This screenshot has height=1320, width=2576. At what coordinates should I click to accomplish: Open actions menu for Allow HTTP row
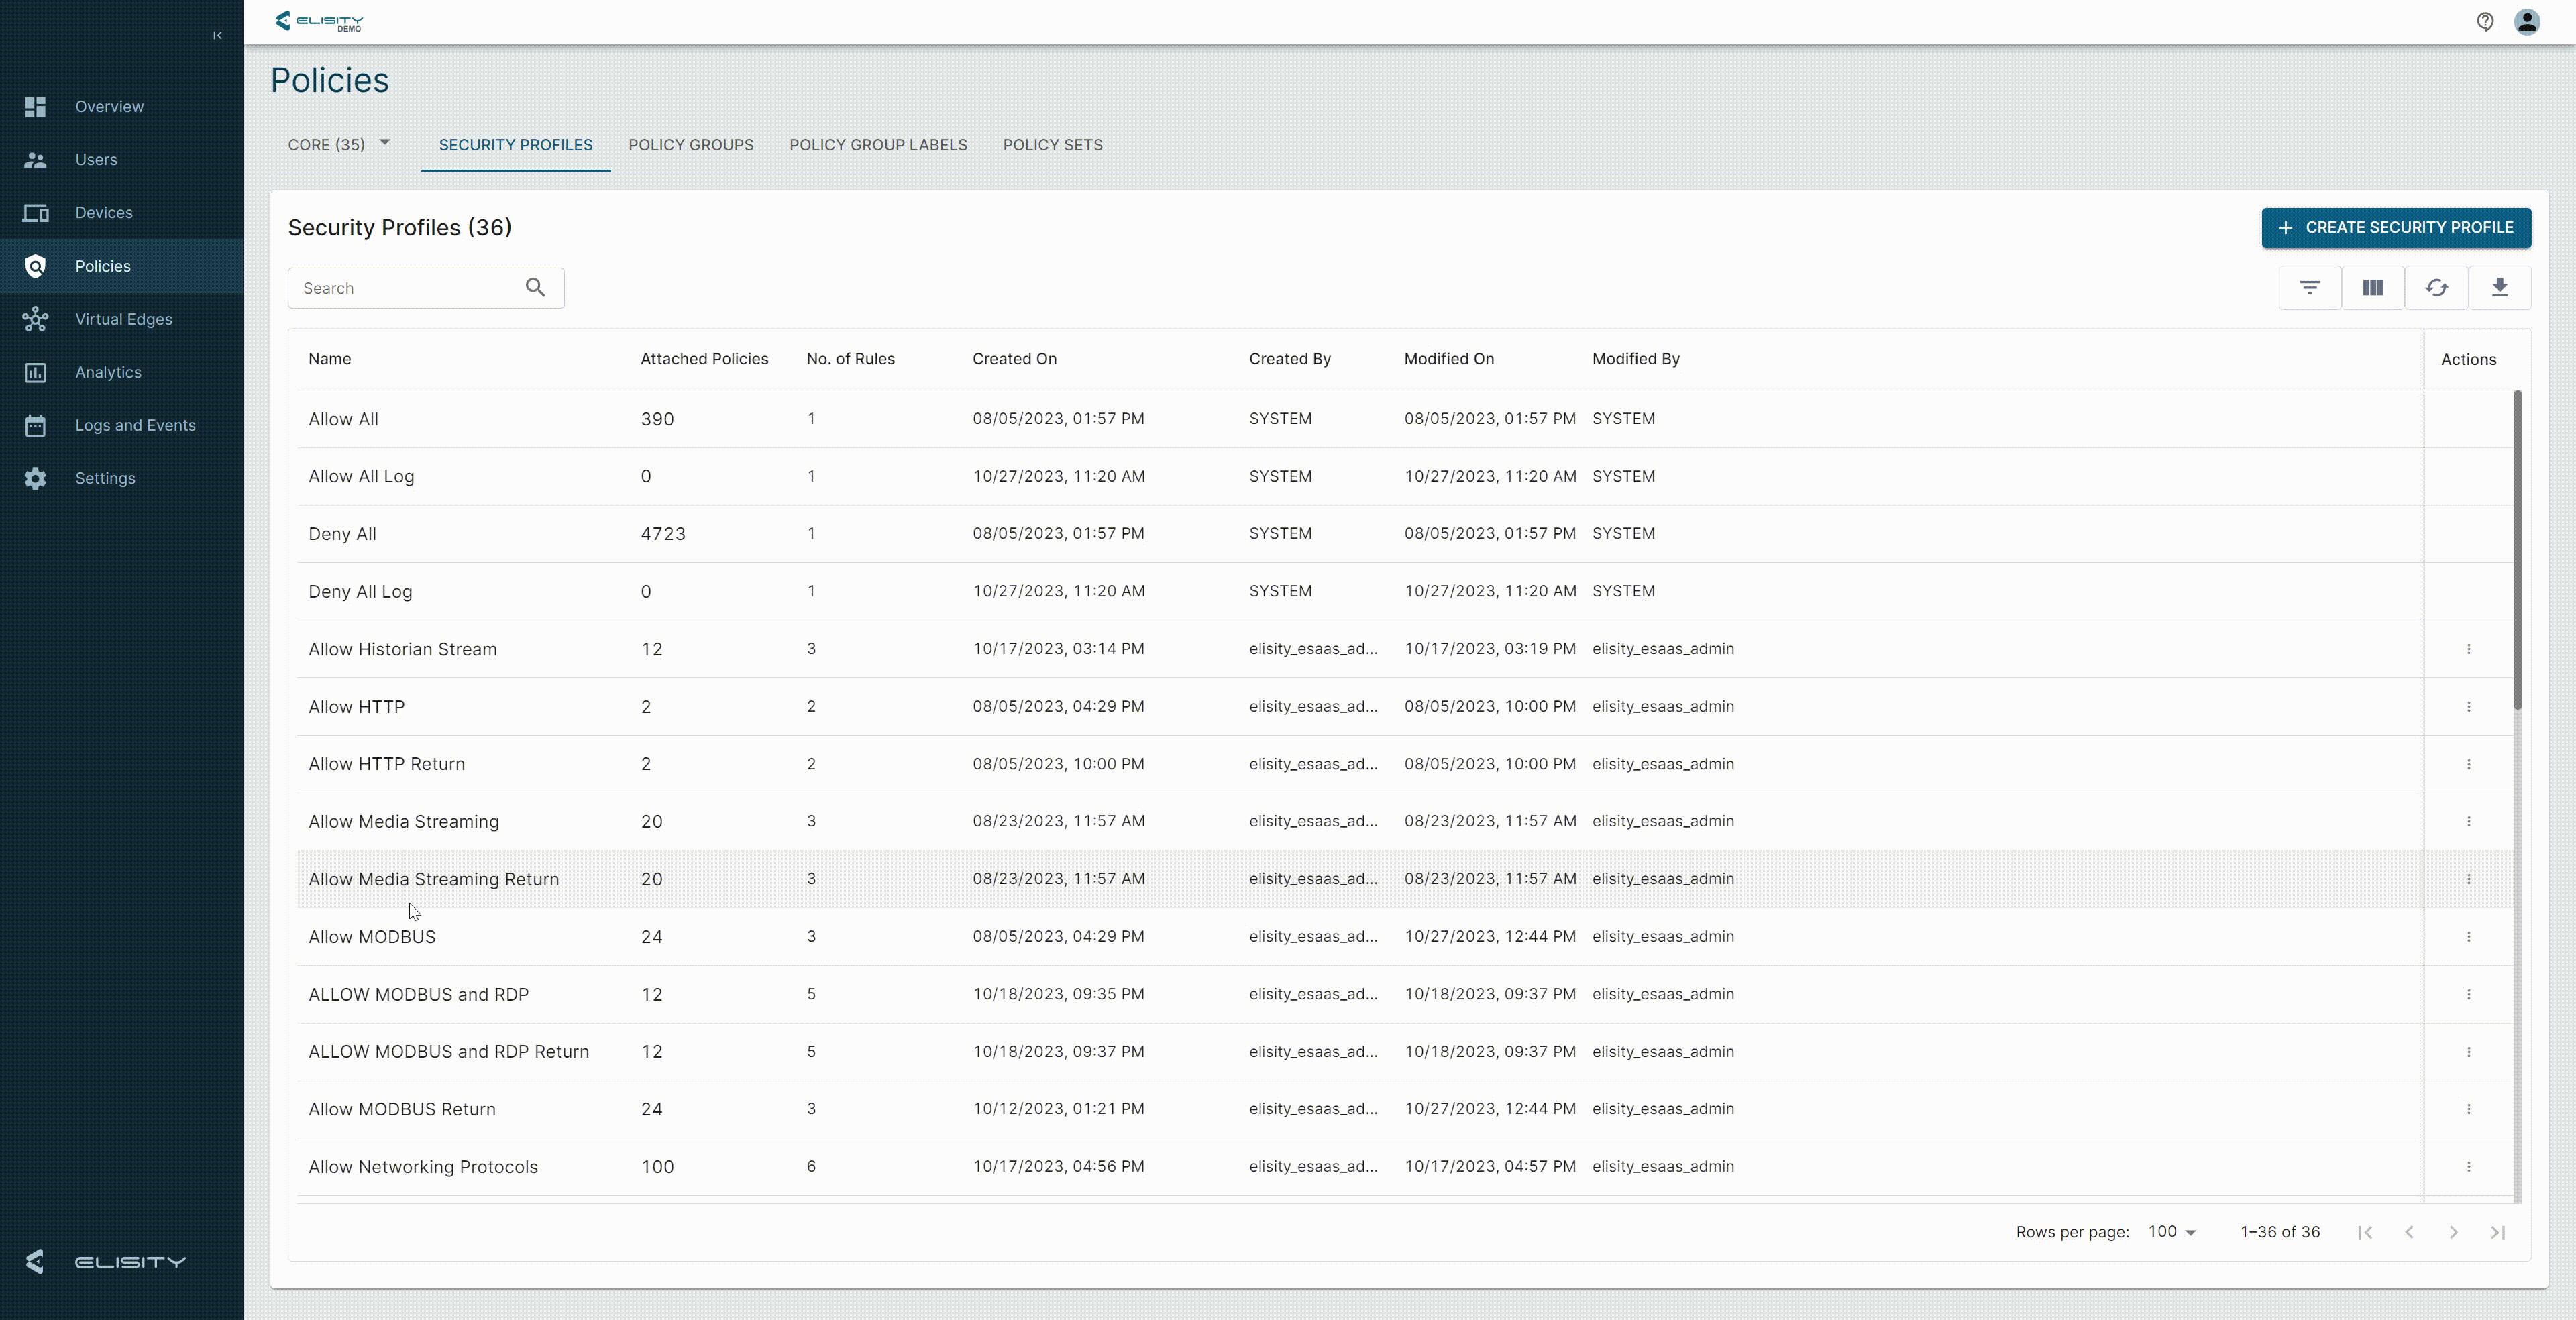click(x=2468, y=707)
